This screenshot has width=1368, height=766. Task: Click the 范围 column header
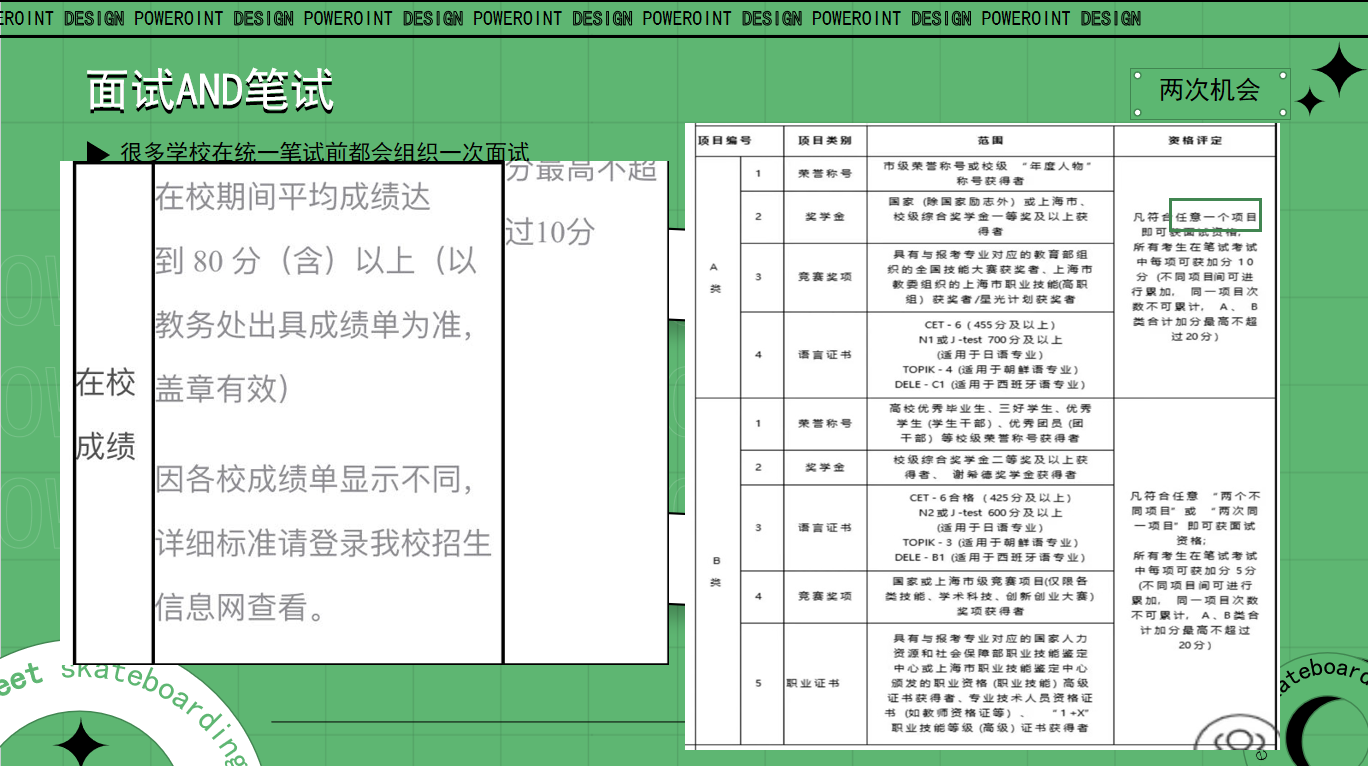(x=990, y=141)
